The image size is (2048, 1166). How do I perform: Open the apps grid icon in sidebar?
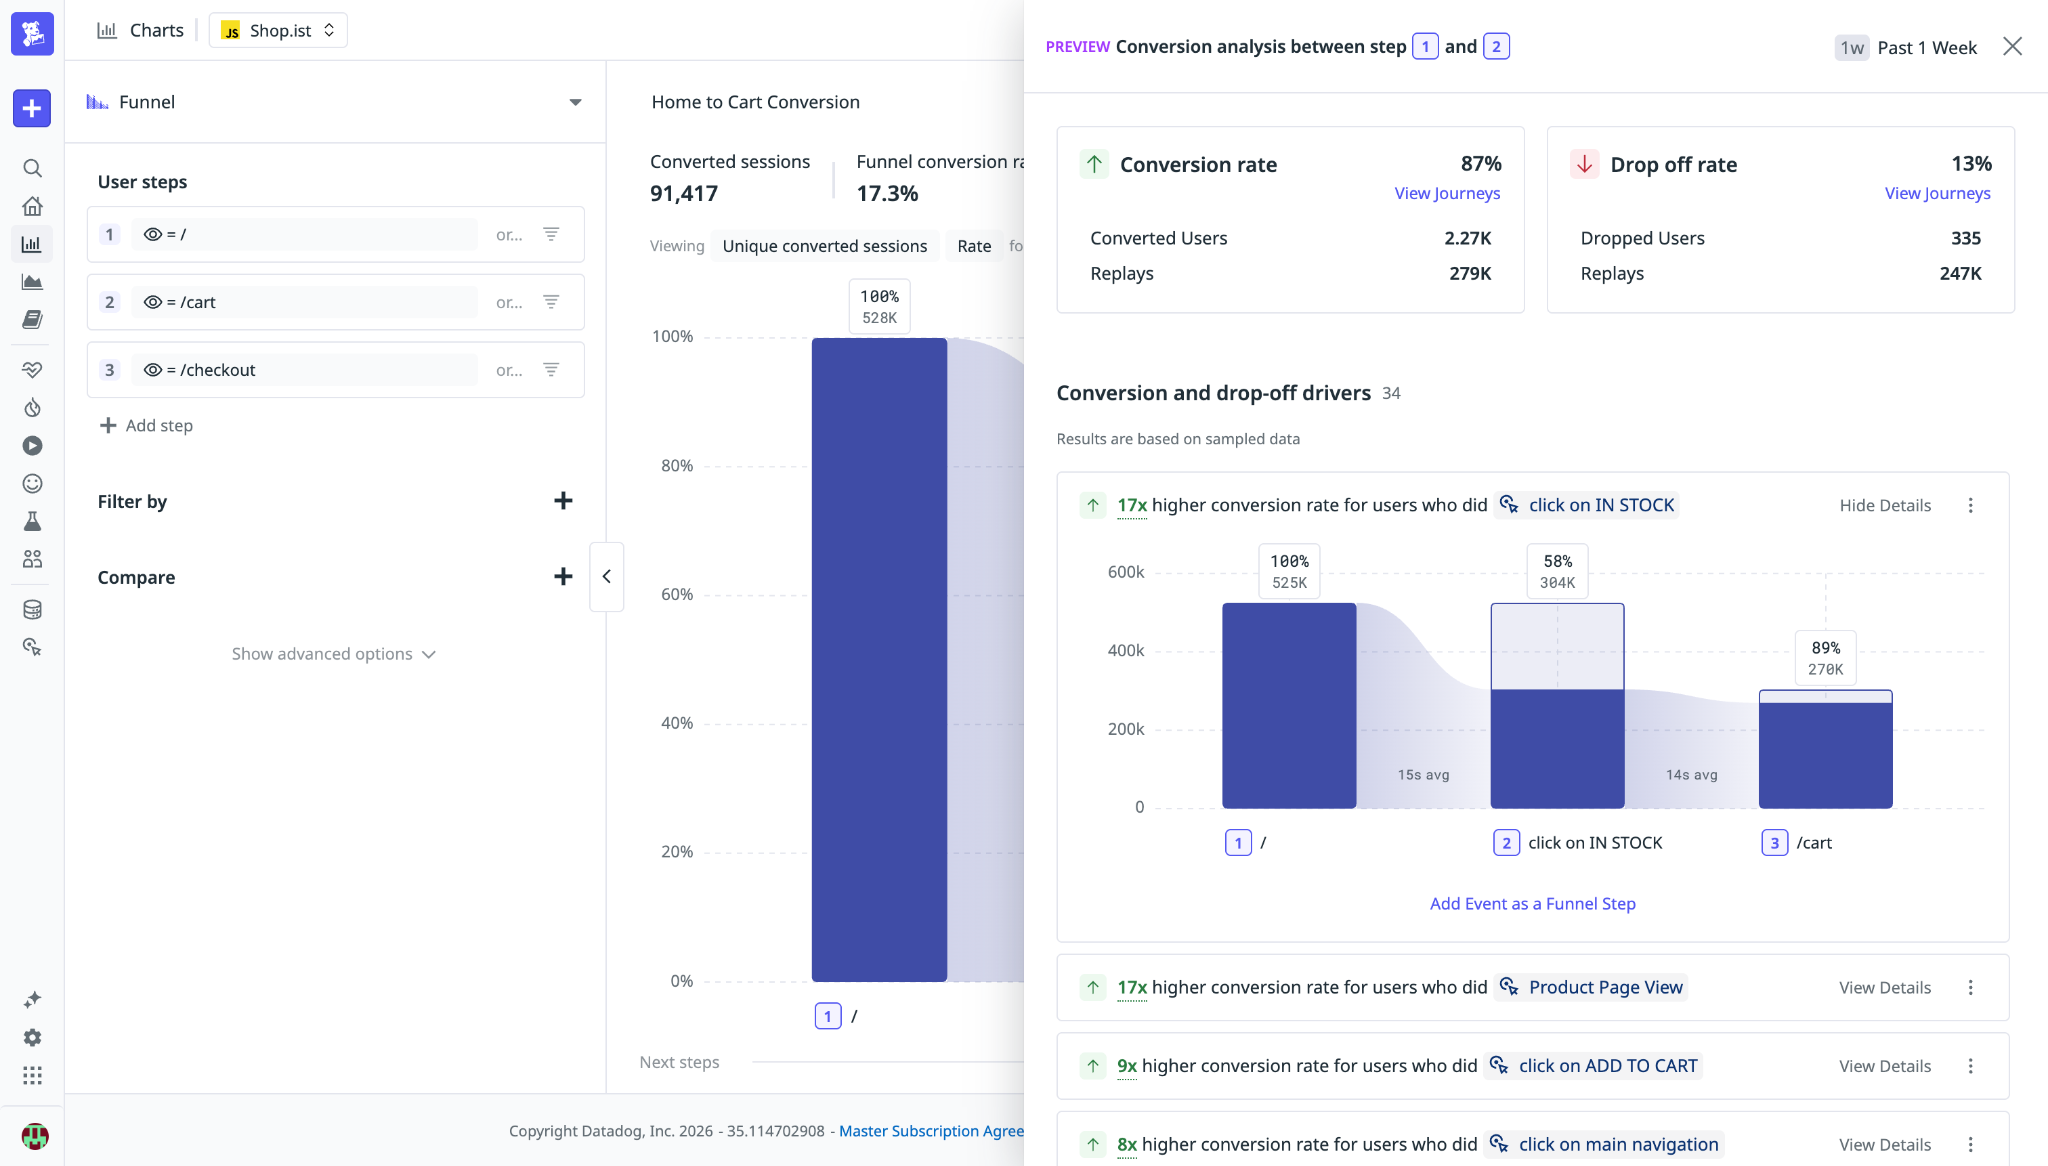click(32, 1076)
